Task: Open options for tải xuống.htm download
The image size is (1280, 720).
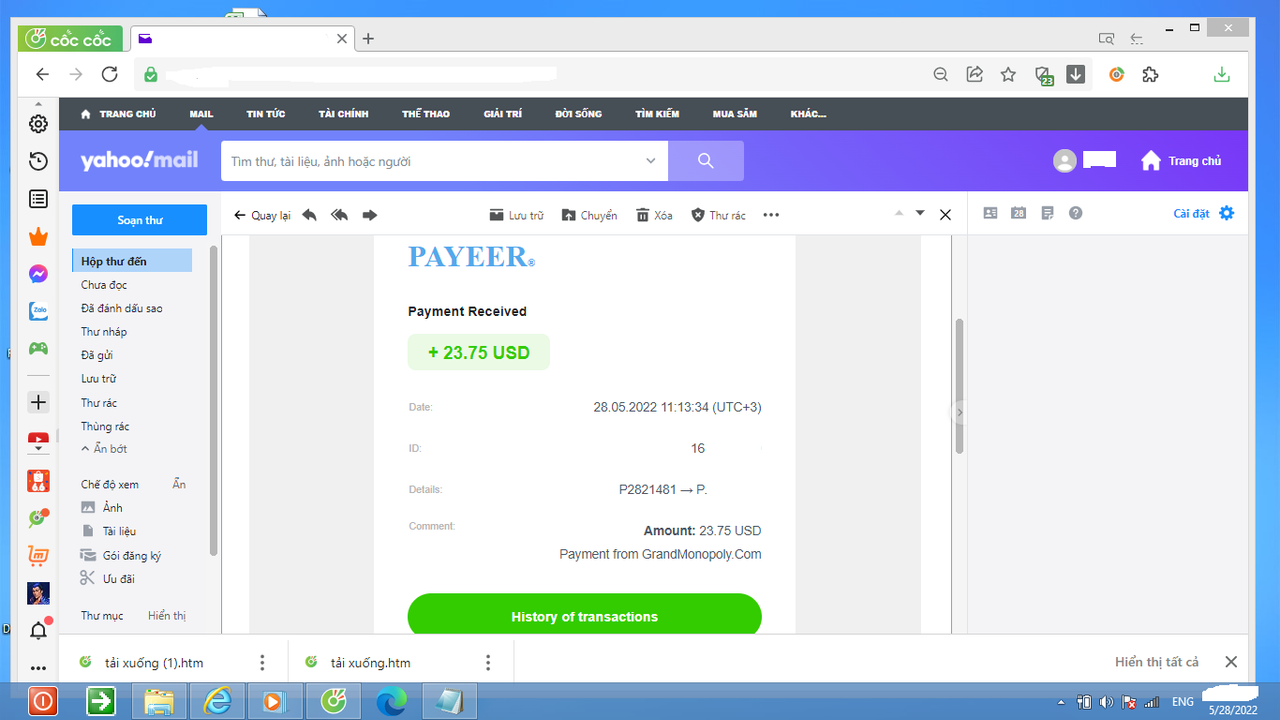Action: pos(488,662)
